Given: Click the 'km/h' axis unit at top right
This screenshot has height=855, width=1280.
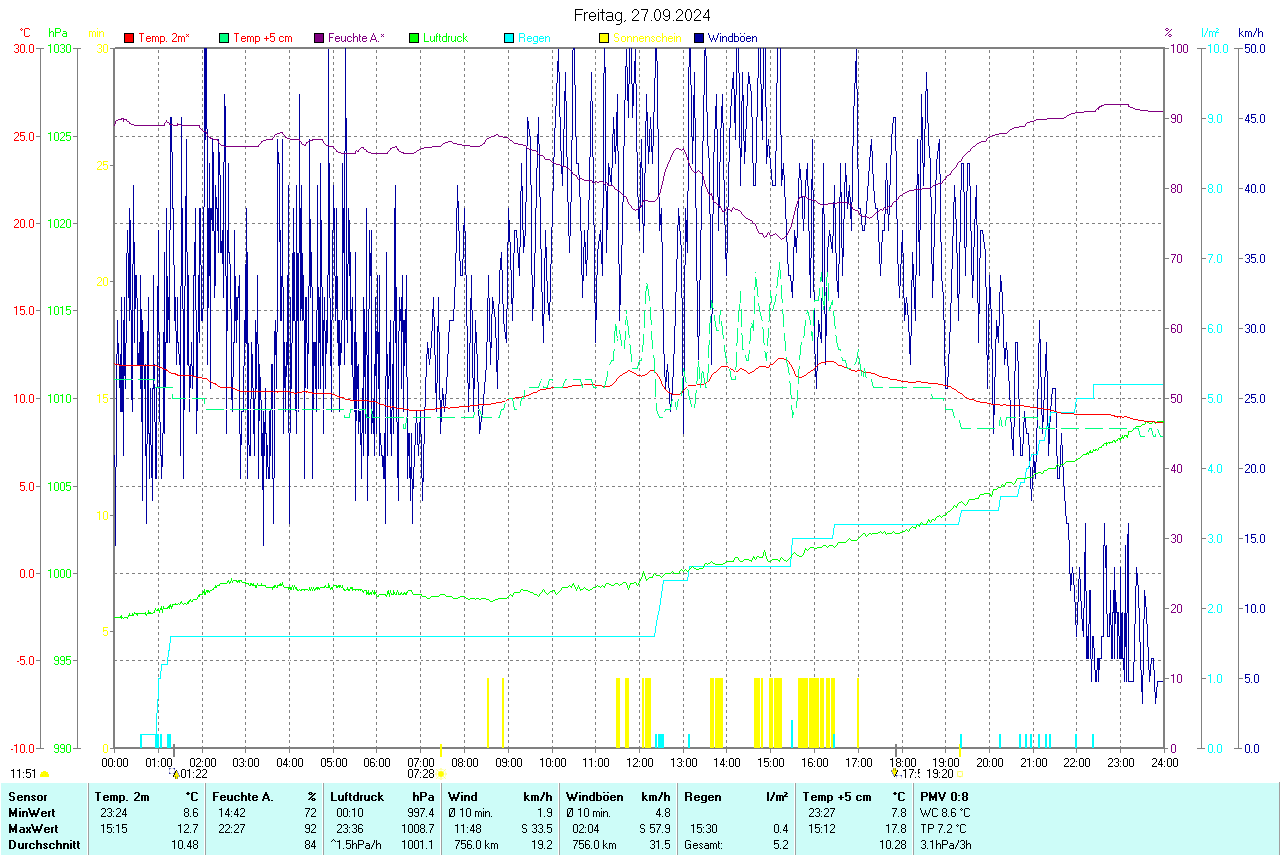Looking at the screenshot, I should [x=1250, y=33].
